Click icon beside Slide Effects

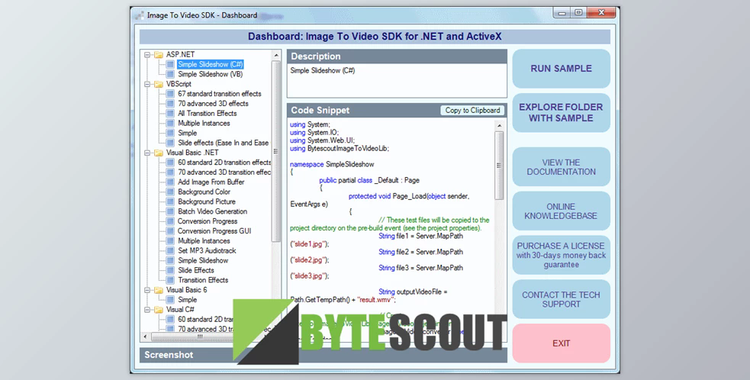pyautogui.click(x=170, y=270)
